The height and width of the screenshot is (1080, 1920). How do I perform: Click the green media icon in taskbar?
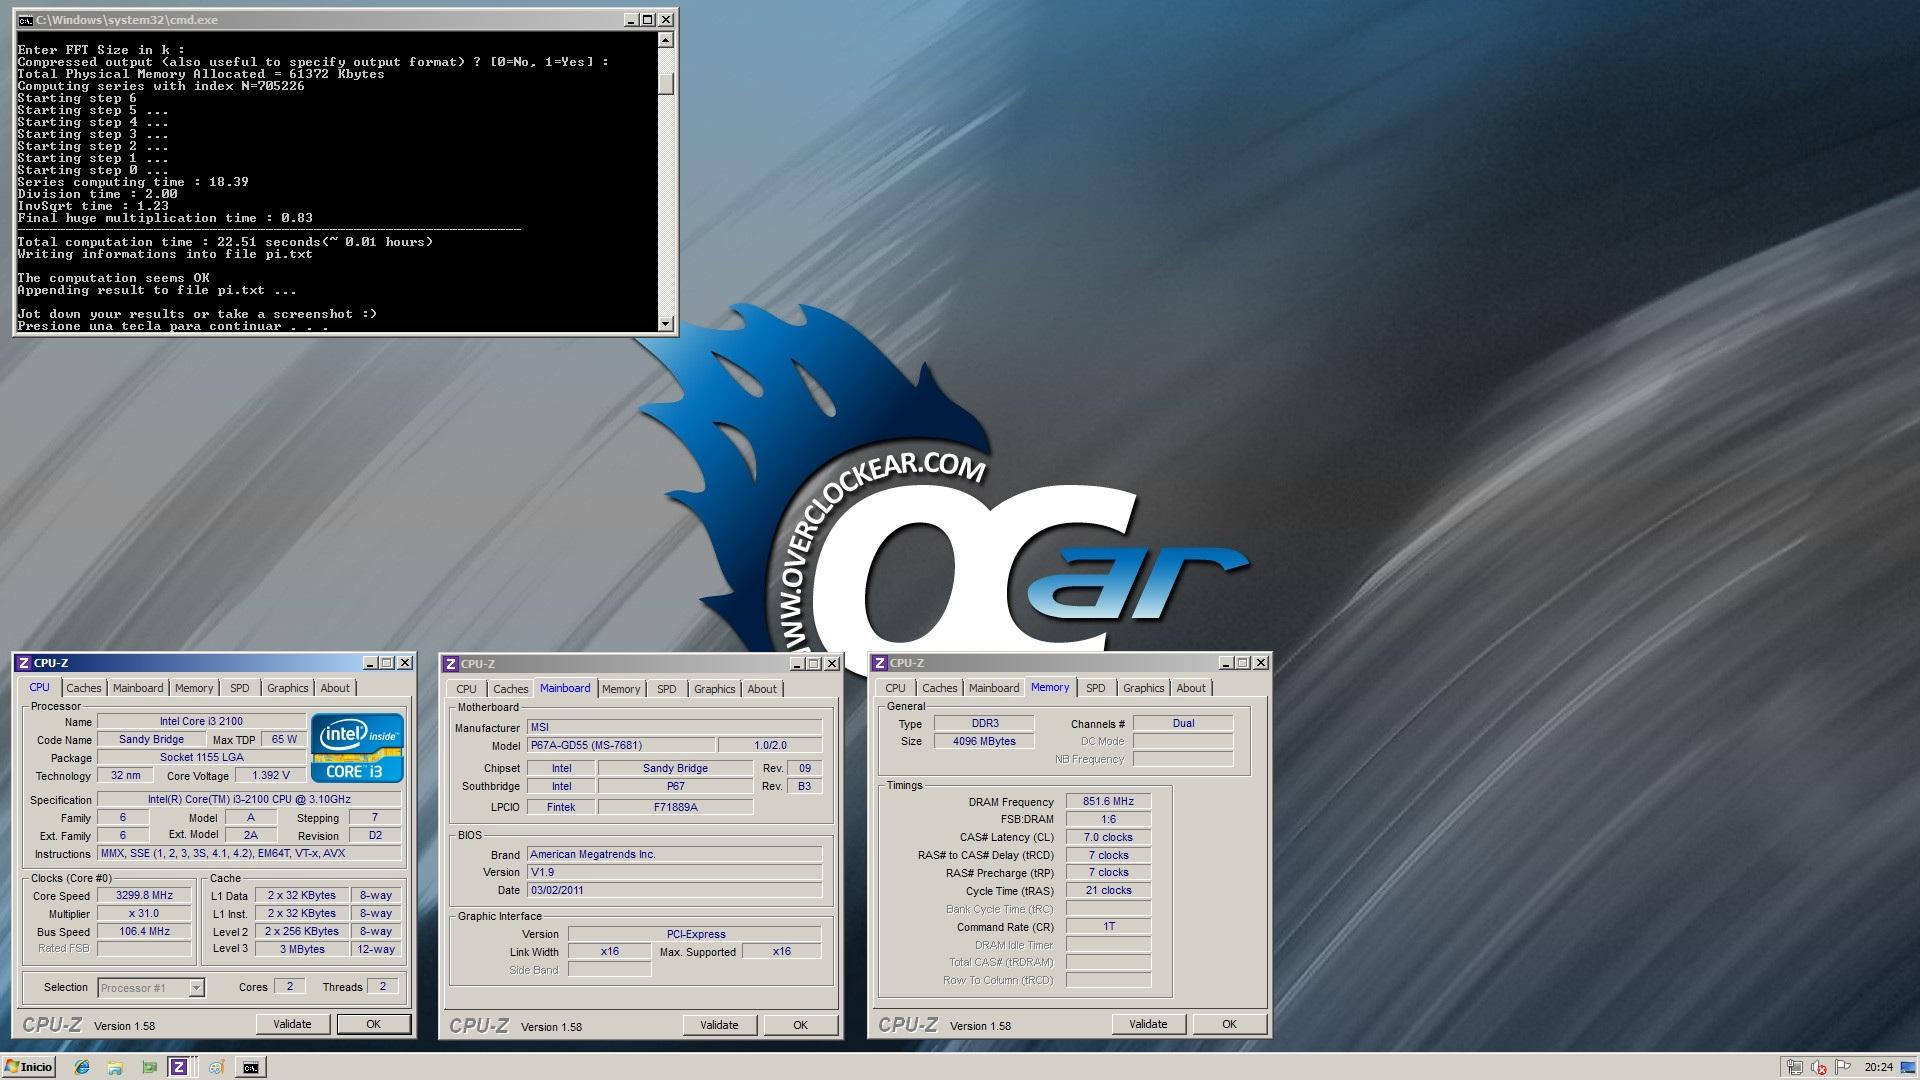pyautogui.click(x=149, y=1067)
